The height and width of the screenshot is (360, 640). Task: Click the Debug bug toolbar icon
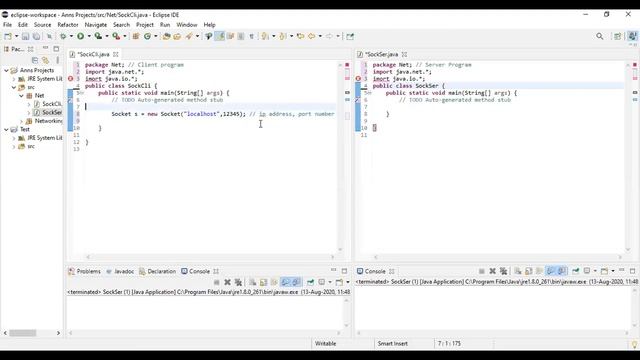coord(63,36)
